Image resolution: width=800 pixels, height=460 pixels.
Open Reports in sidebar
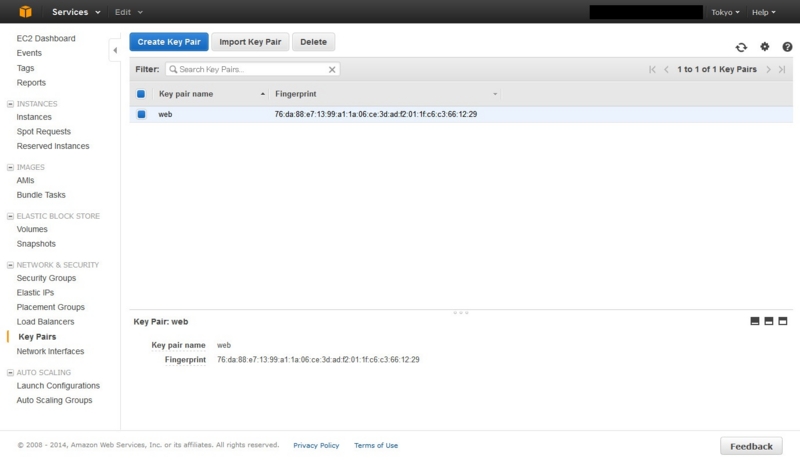click(x=31, y=83)
